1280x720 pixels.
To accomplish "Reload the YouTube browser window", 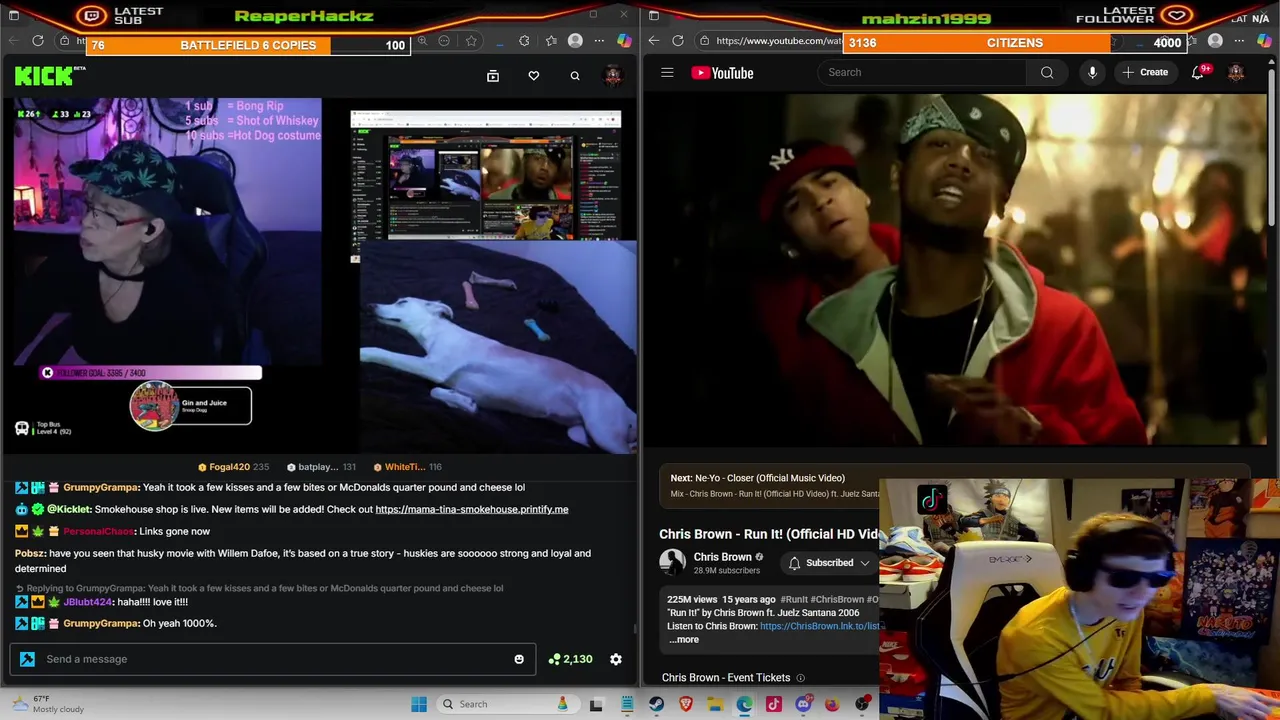I will [678, 41].
